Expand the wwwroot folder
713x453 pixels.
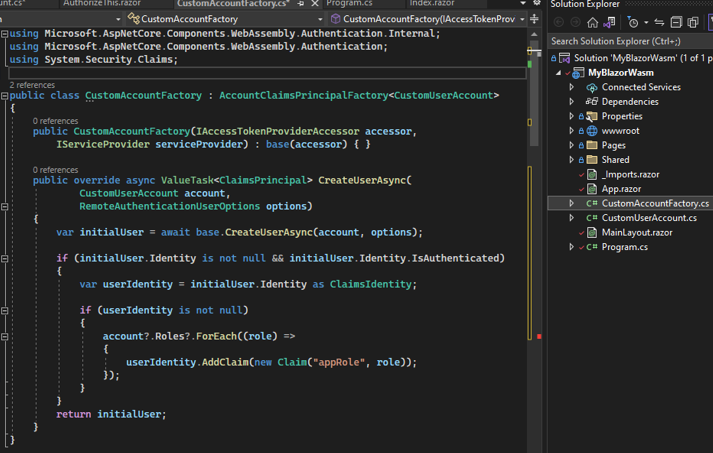click(572, 131)
